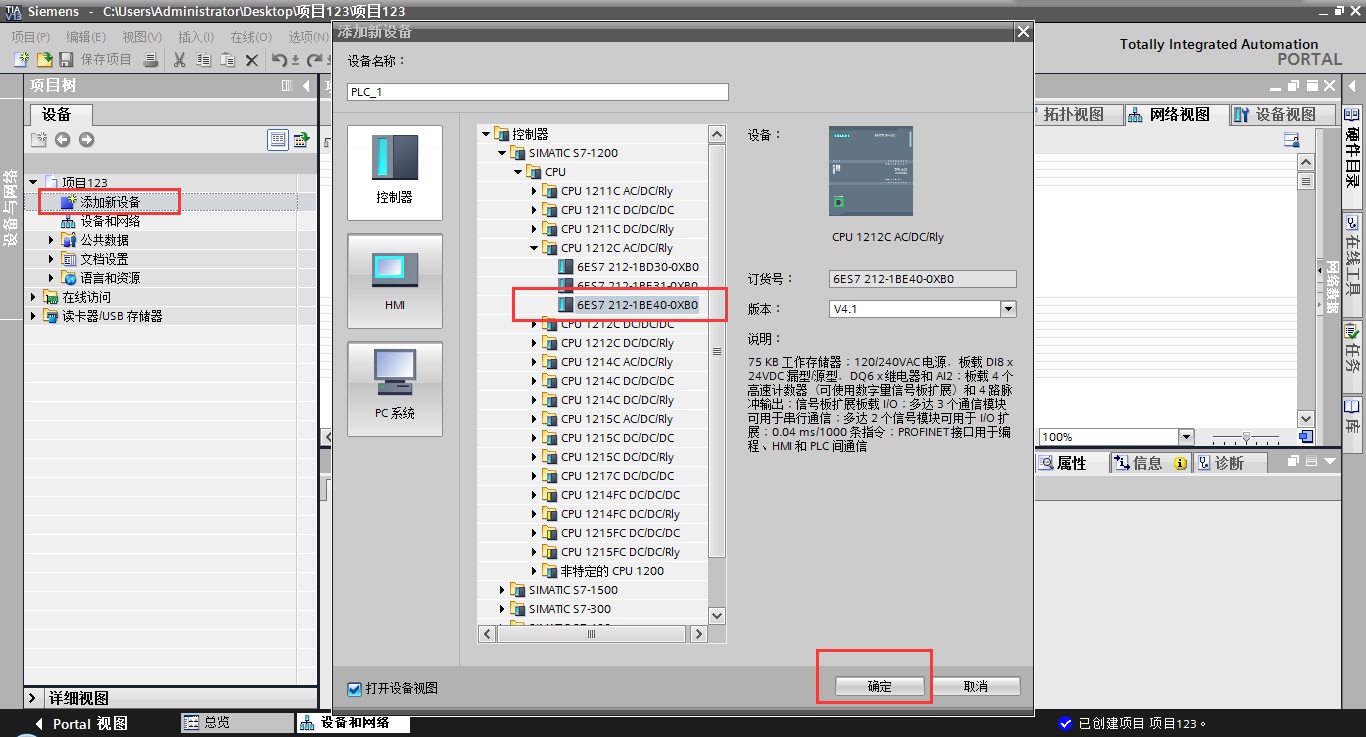Open the Project menu

(x=30, y=37)
